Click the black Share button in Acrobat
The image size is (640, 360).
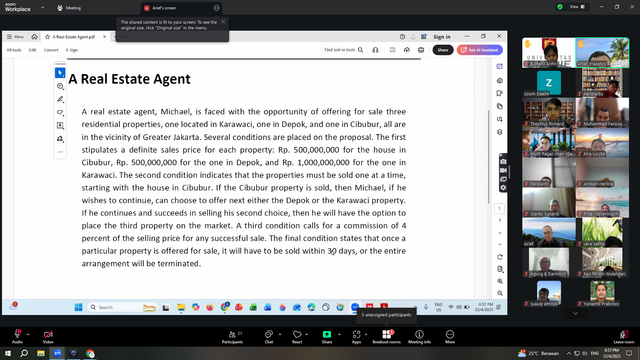[x=443, y=50]
